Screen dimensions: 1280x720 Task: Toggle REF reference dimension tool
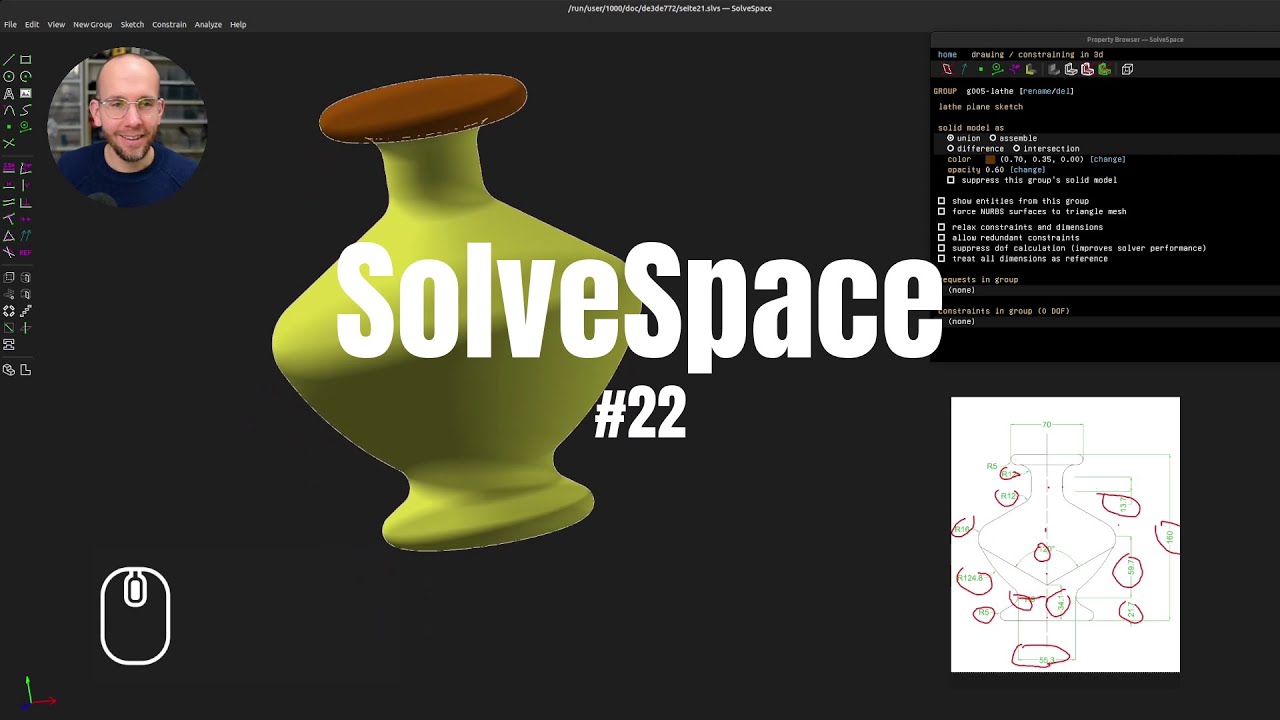click(25, 252)
